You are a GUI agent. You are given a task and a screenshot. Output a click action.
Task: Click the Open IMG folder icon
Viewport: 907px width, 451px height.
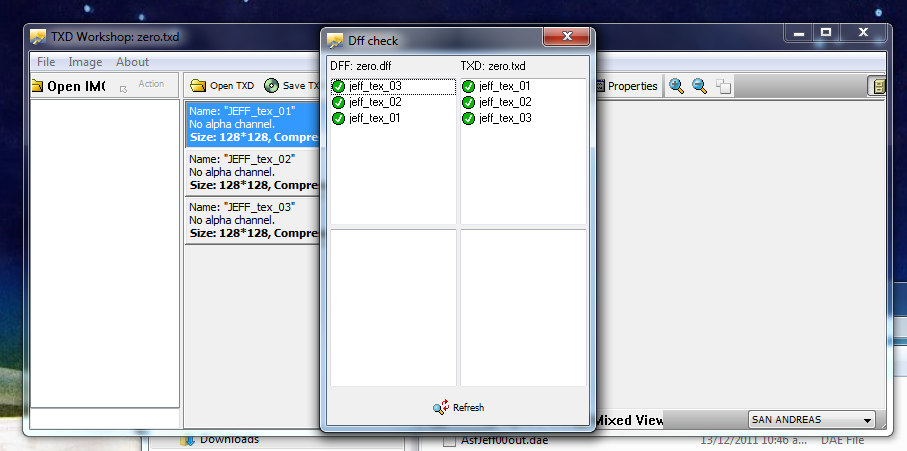pyautogui.click(x=37, y=86)
